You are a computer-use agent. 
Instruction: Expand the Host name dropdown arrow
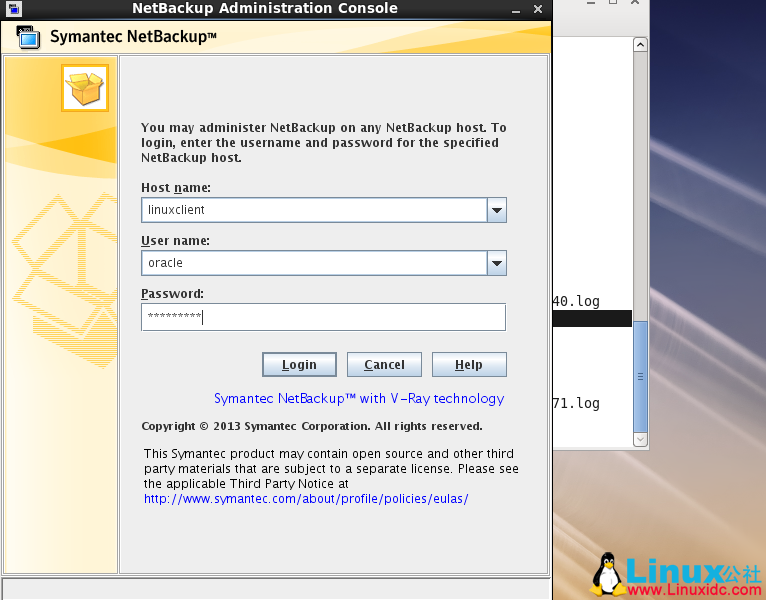click(497, 210)
